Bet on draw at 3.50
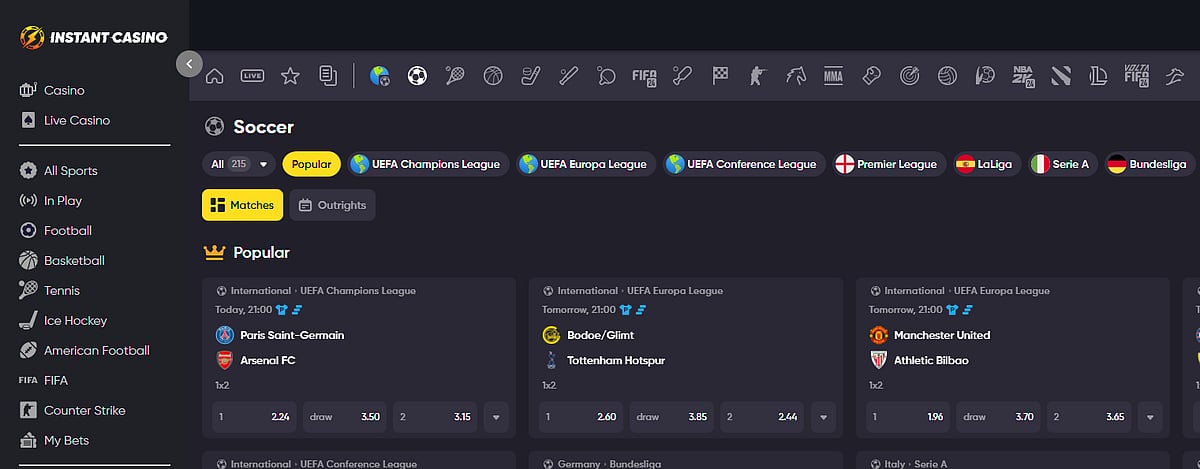Screen dimensions: 1200x469 point(345,417)
